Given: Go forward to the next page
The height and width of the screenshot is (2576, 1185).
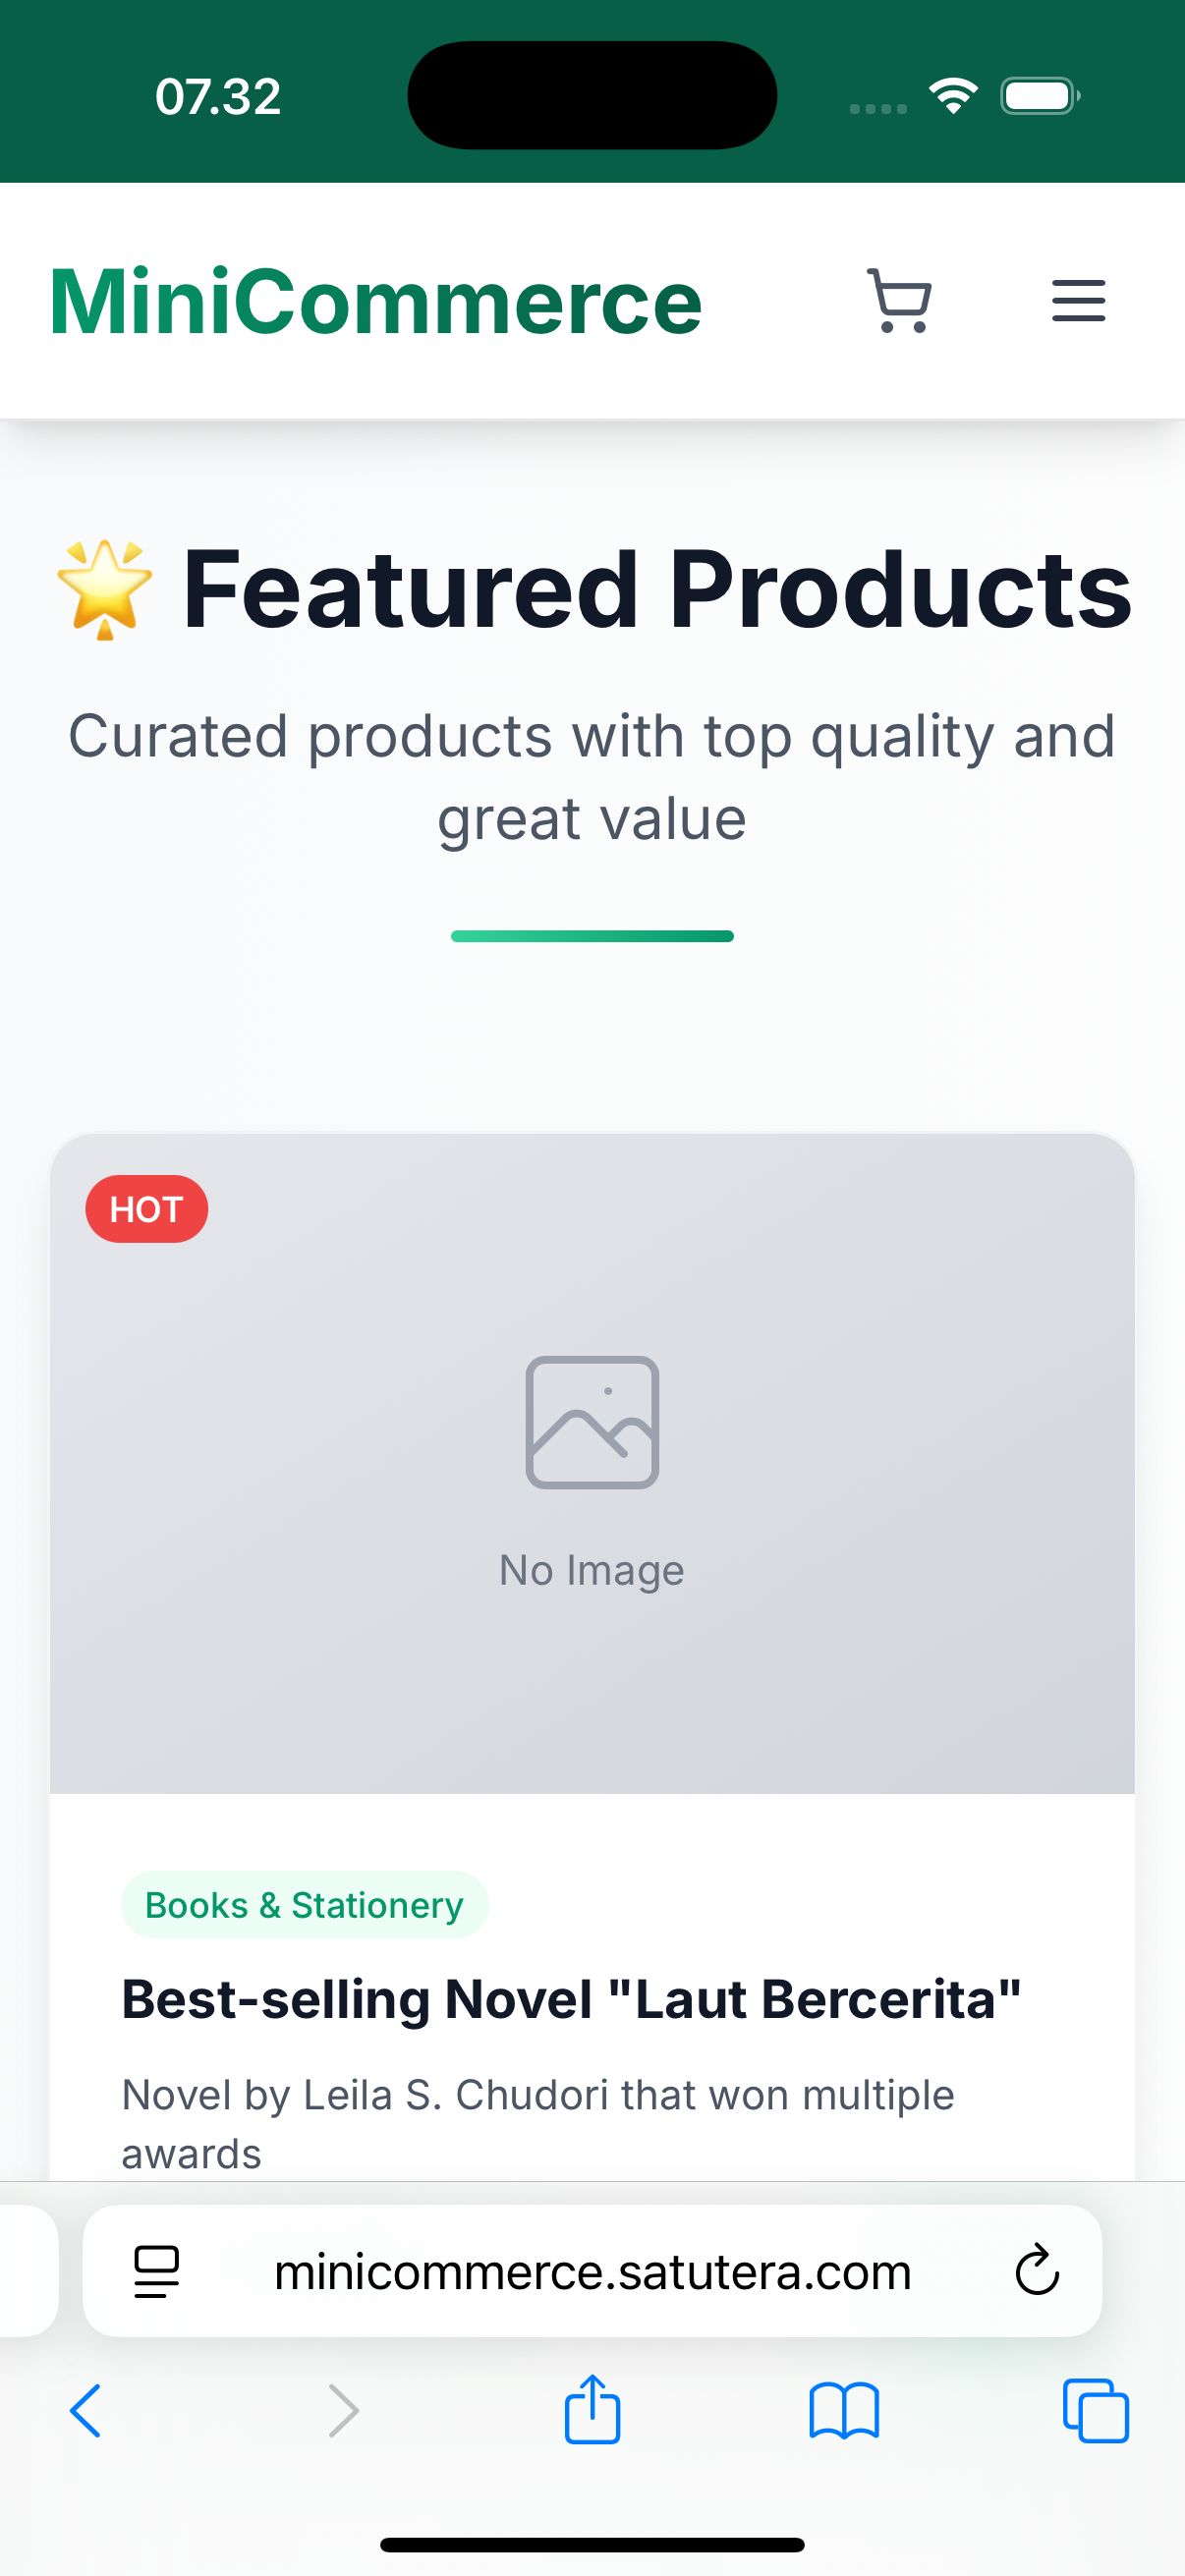Looking at the screenshot, I should (343, 2411).
